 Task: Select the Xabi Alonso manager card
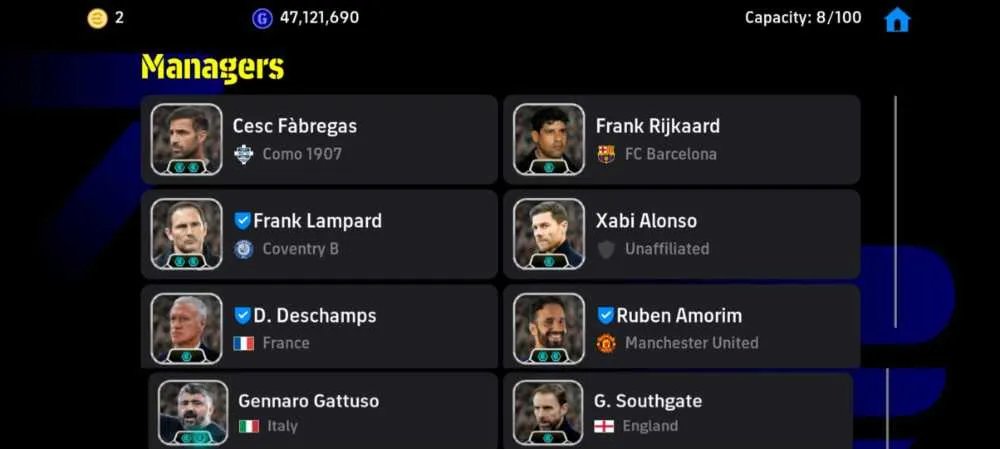pos(682,234)
